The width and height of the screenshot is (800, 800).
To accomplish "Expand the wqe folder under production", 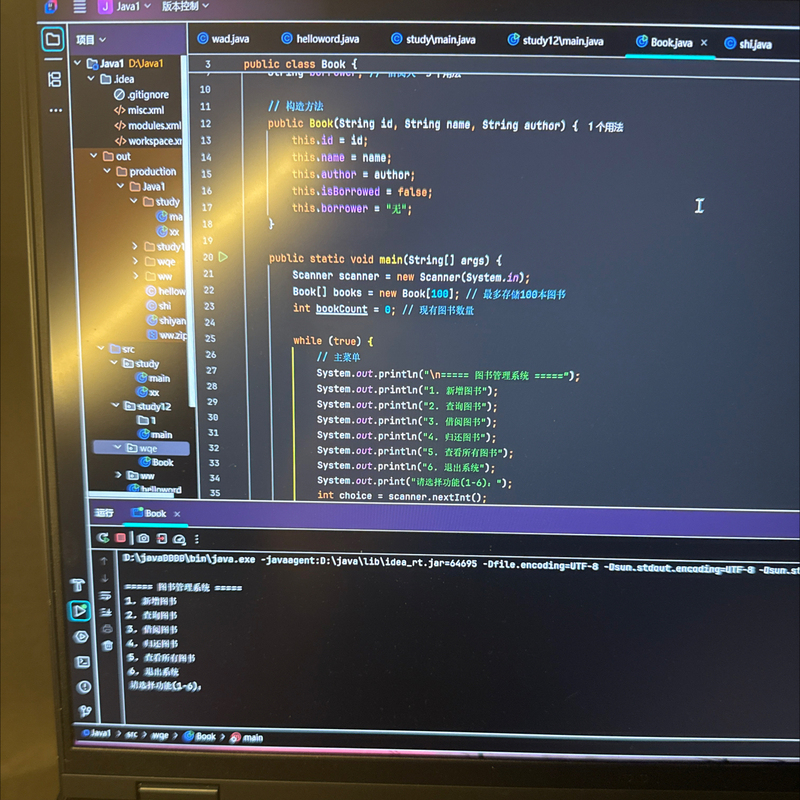I will 135,261.
